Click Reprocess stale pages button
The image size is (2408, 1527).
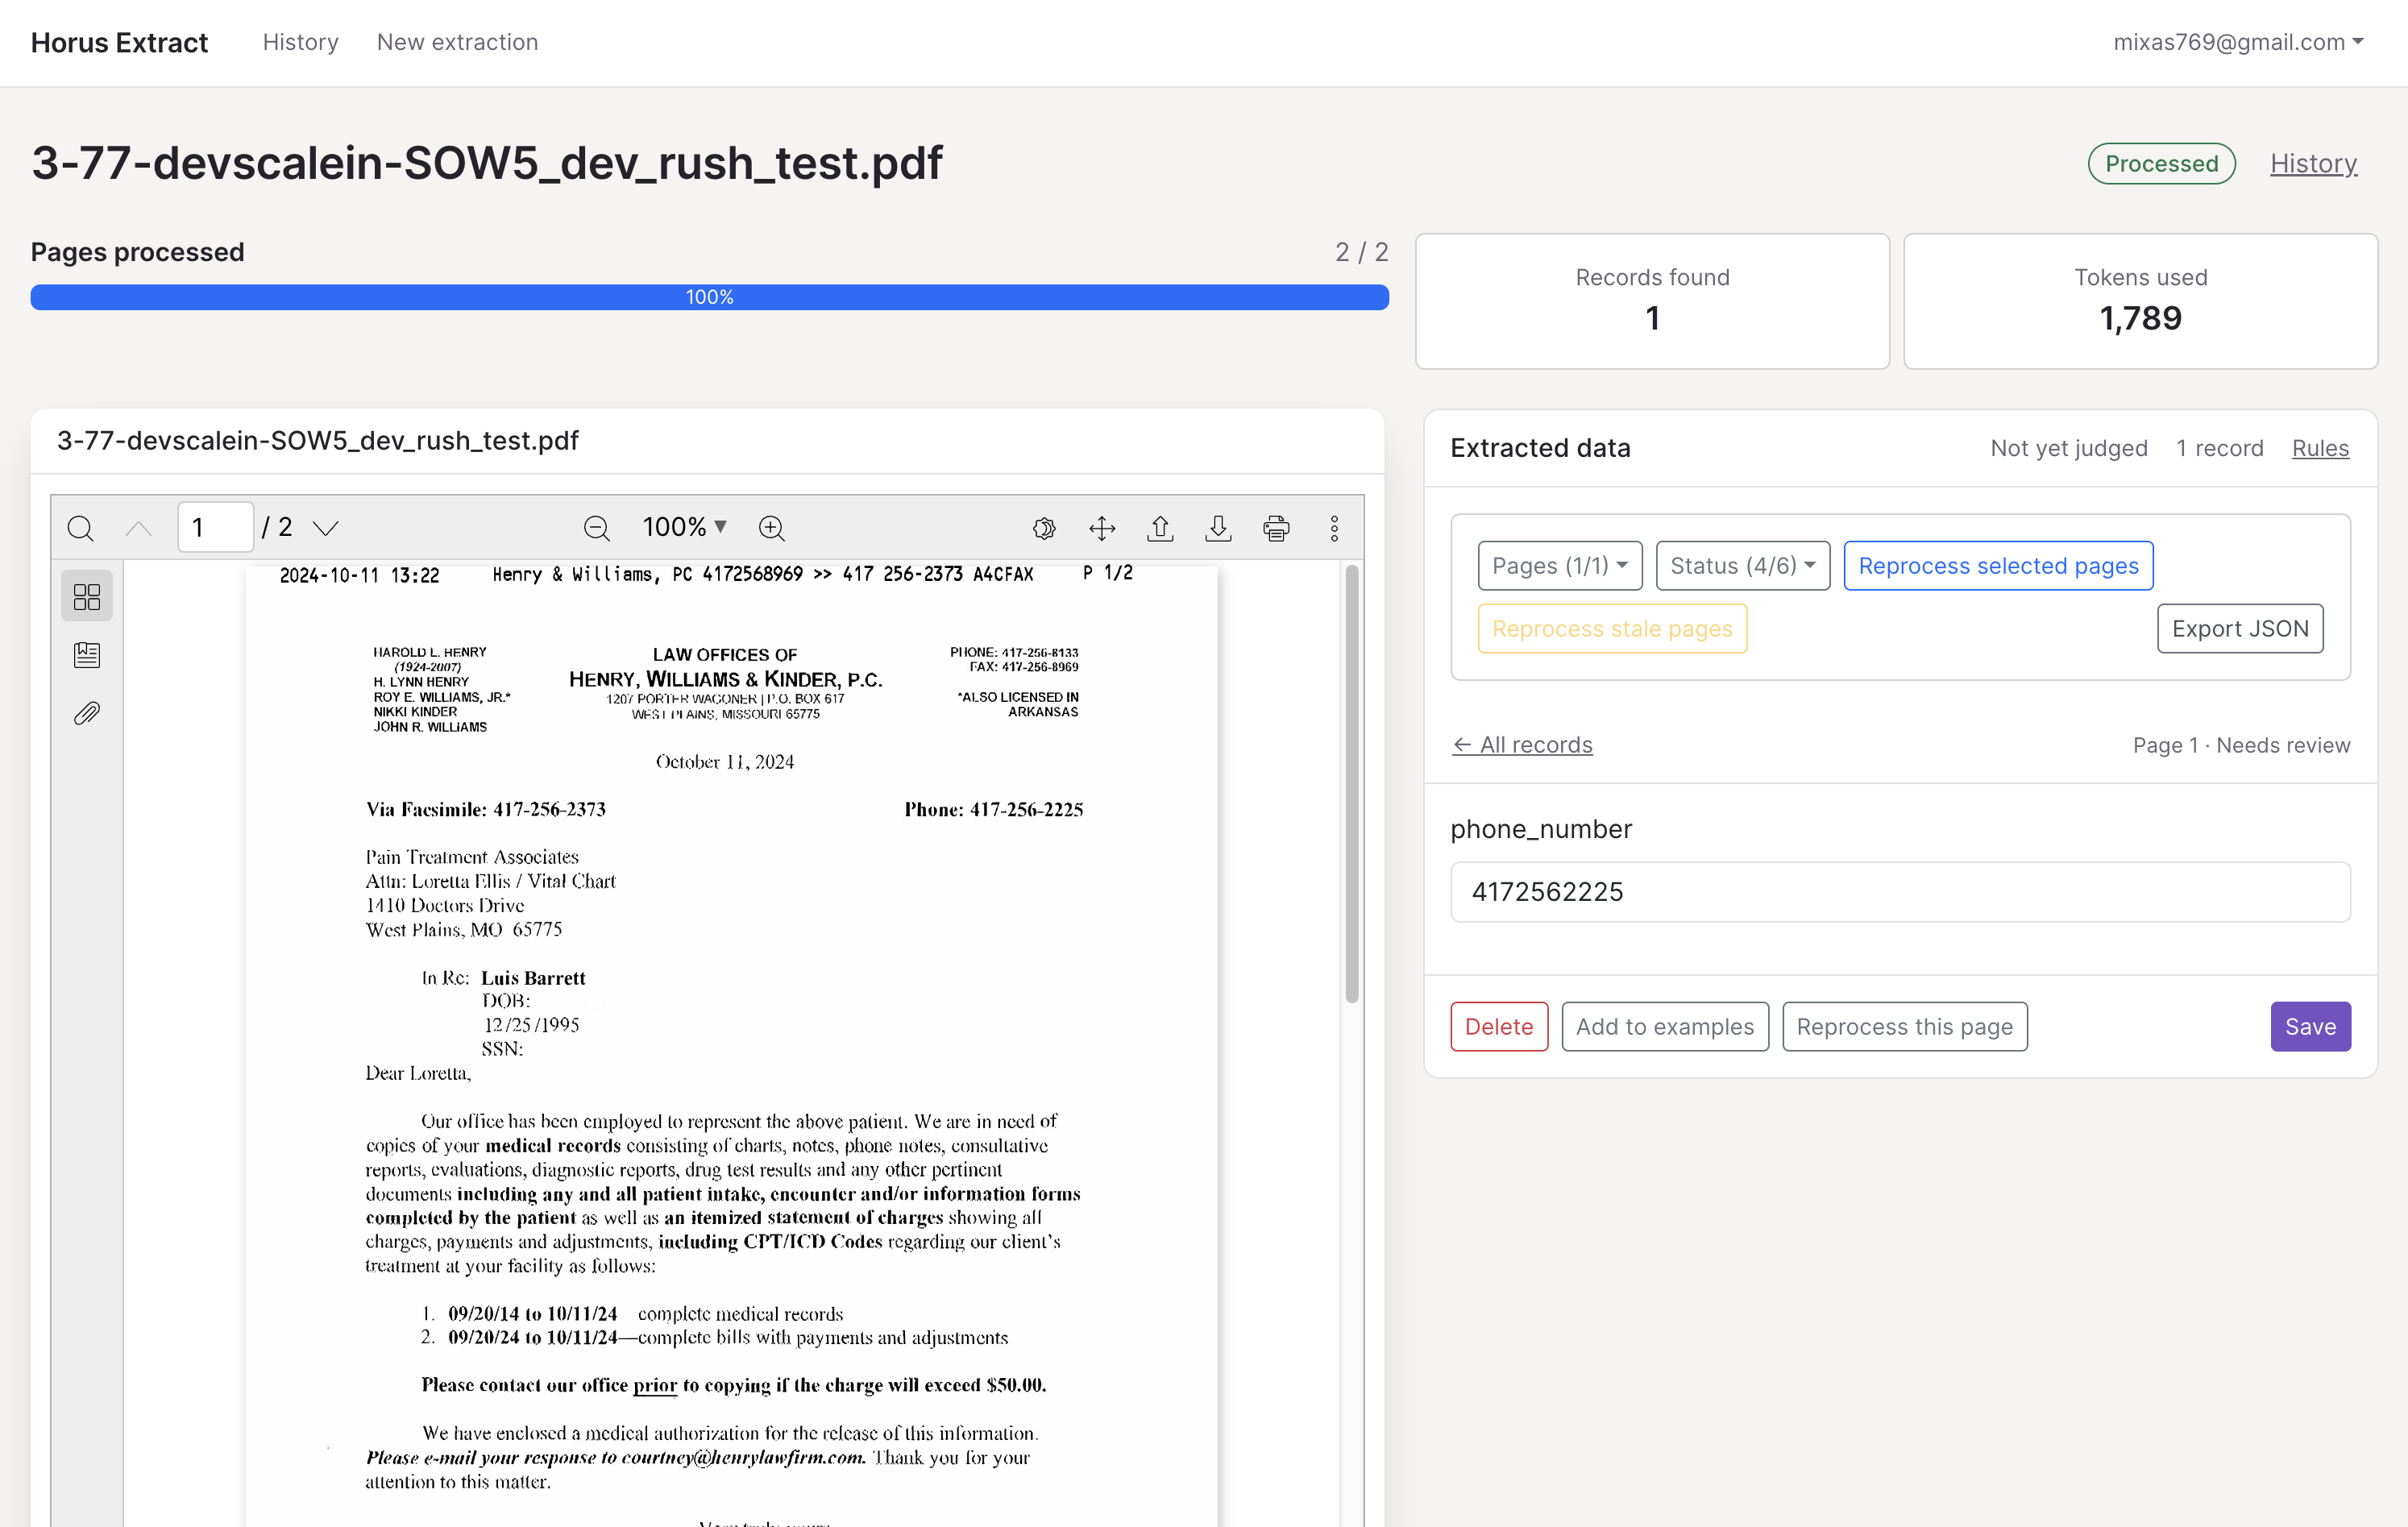tap(1612, 629)
